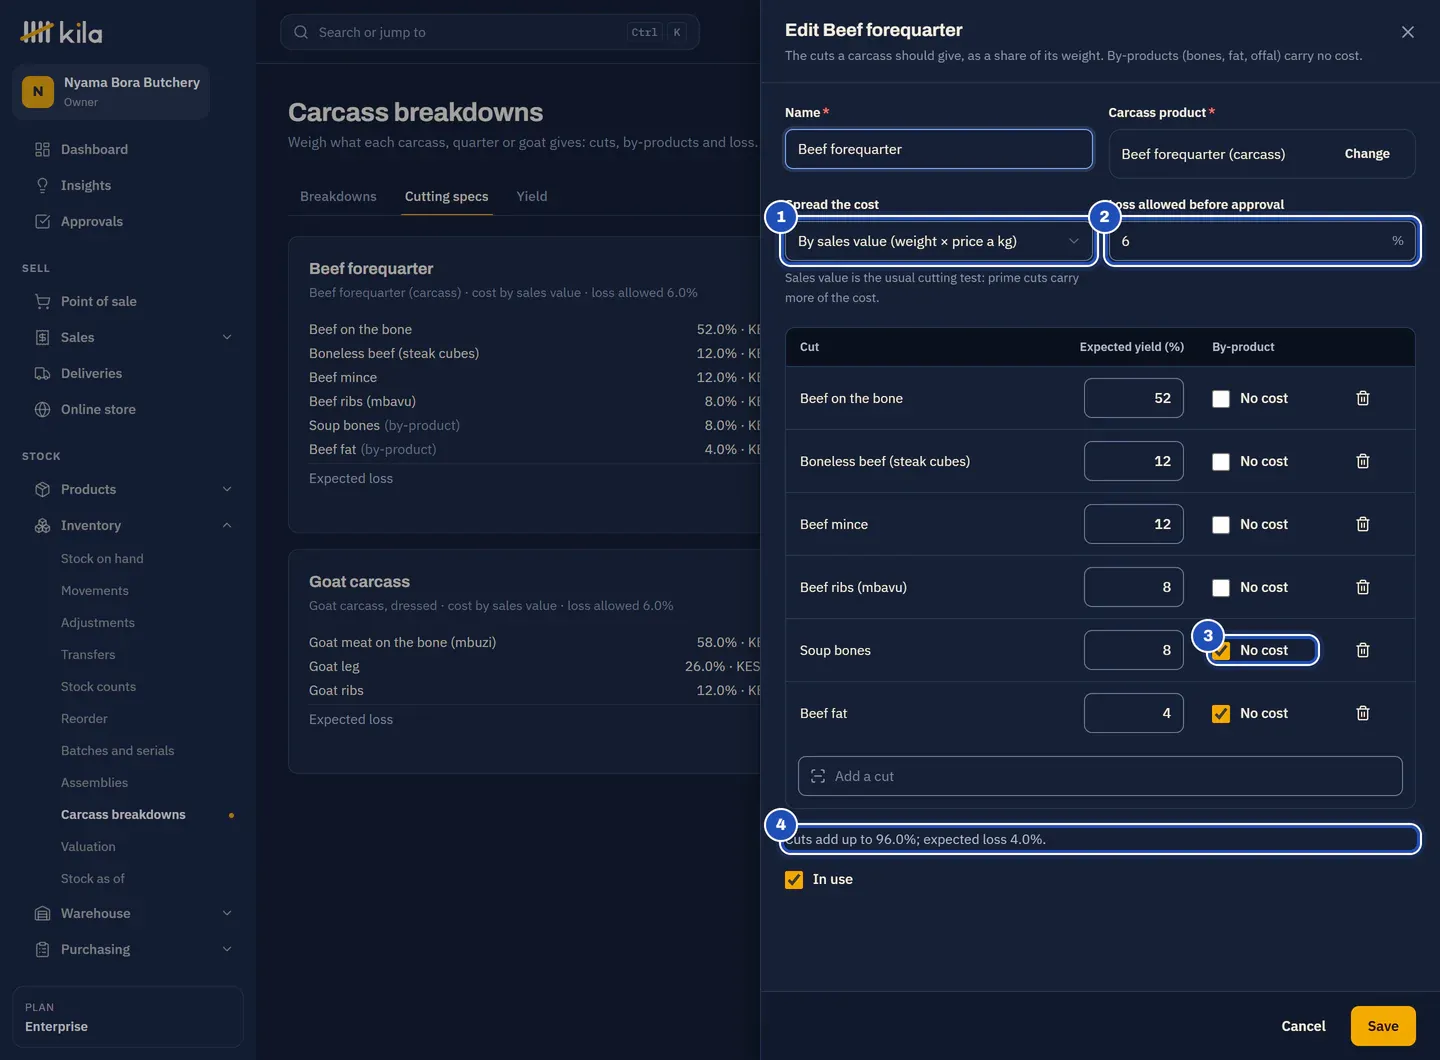The height and width of the screenshot is (1060, 1440).
Task: Mark Beef mince as No cost
Action: pyautogui.click(x=1221, y=524)
